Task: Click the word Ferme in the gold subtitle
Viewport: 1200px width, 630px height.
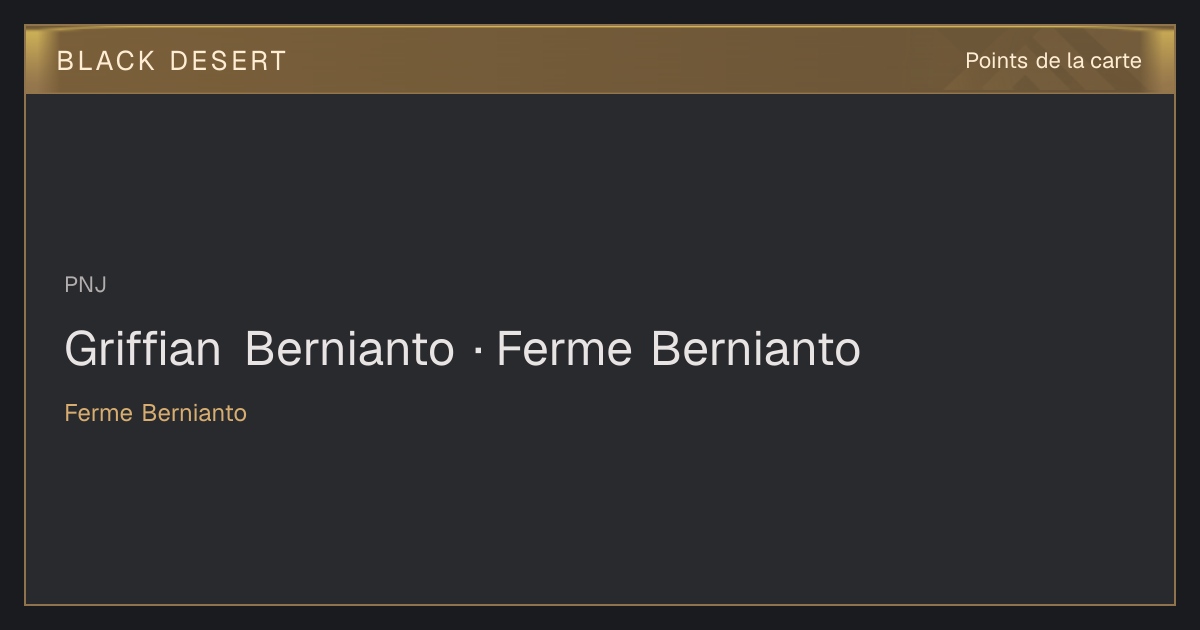Action: click(99, 413)
